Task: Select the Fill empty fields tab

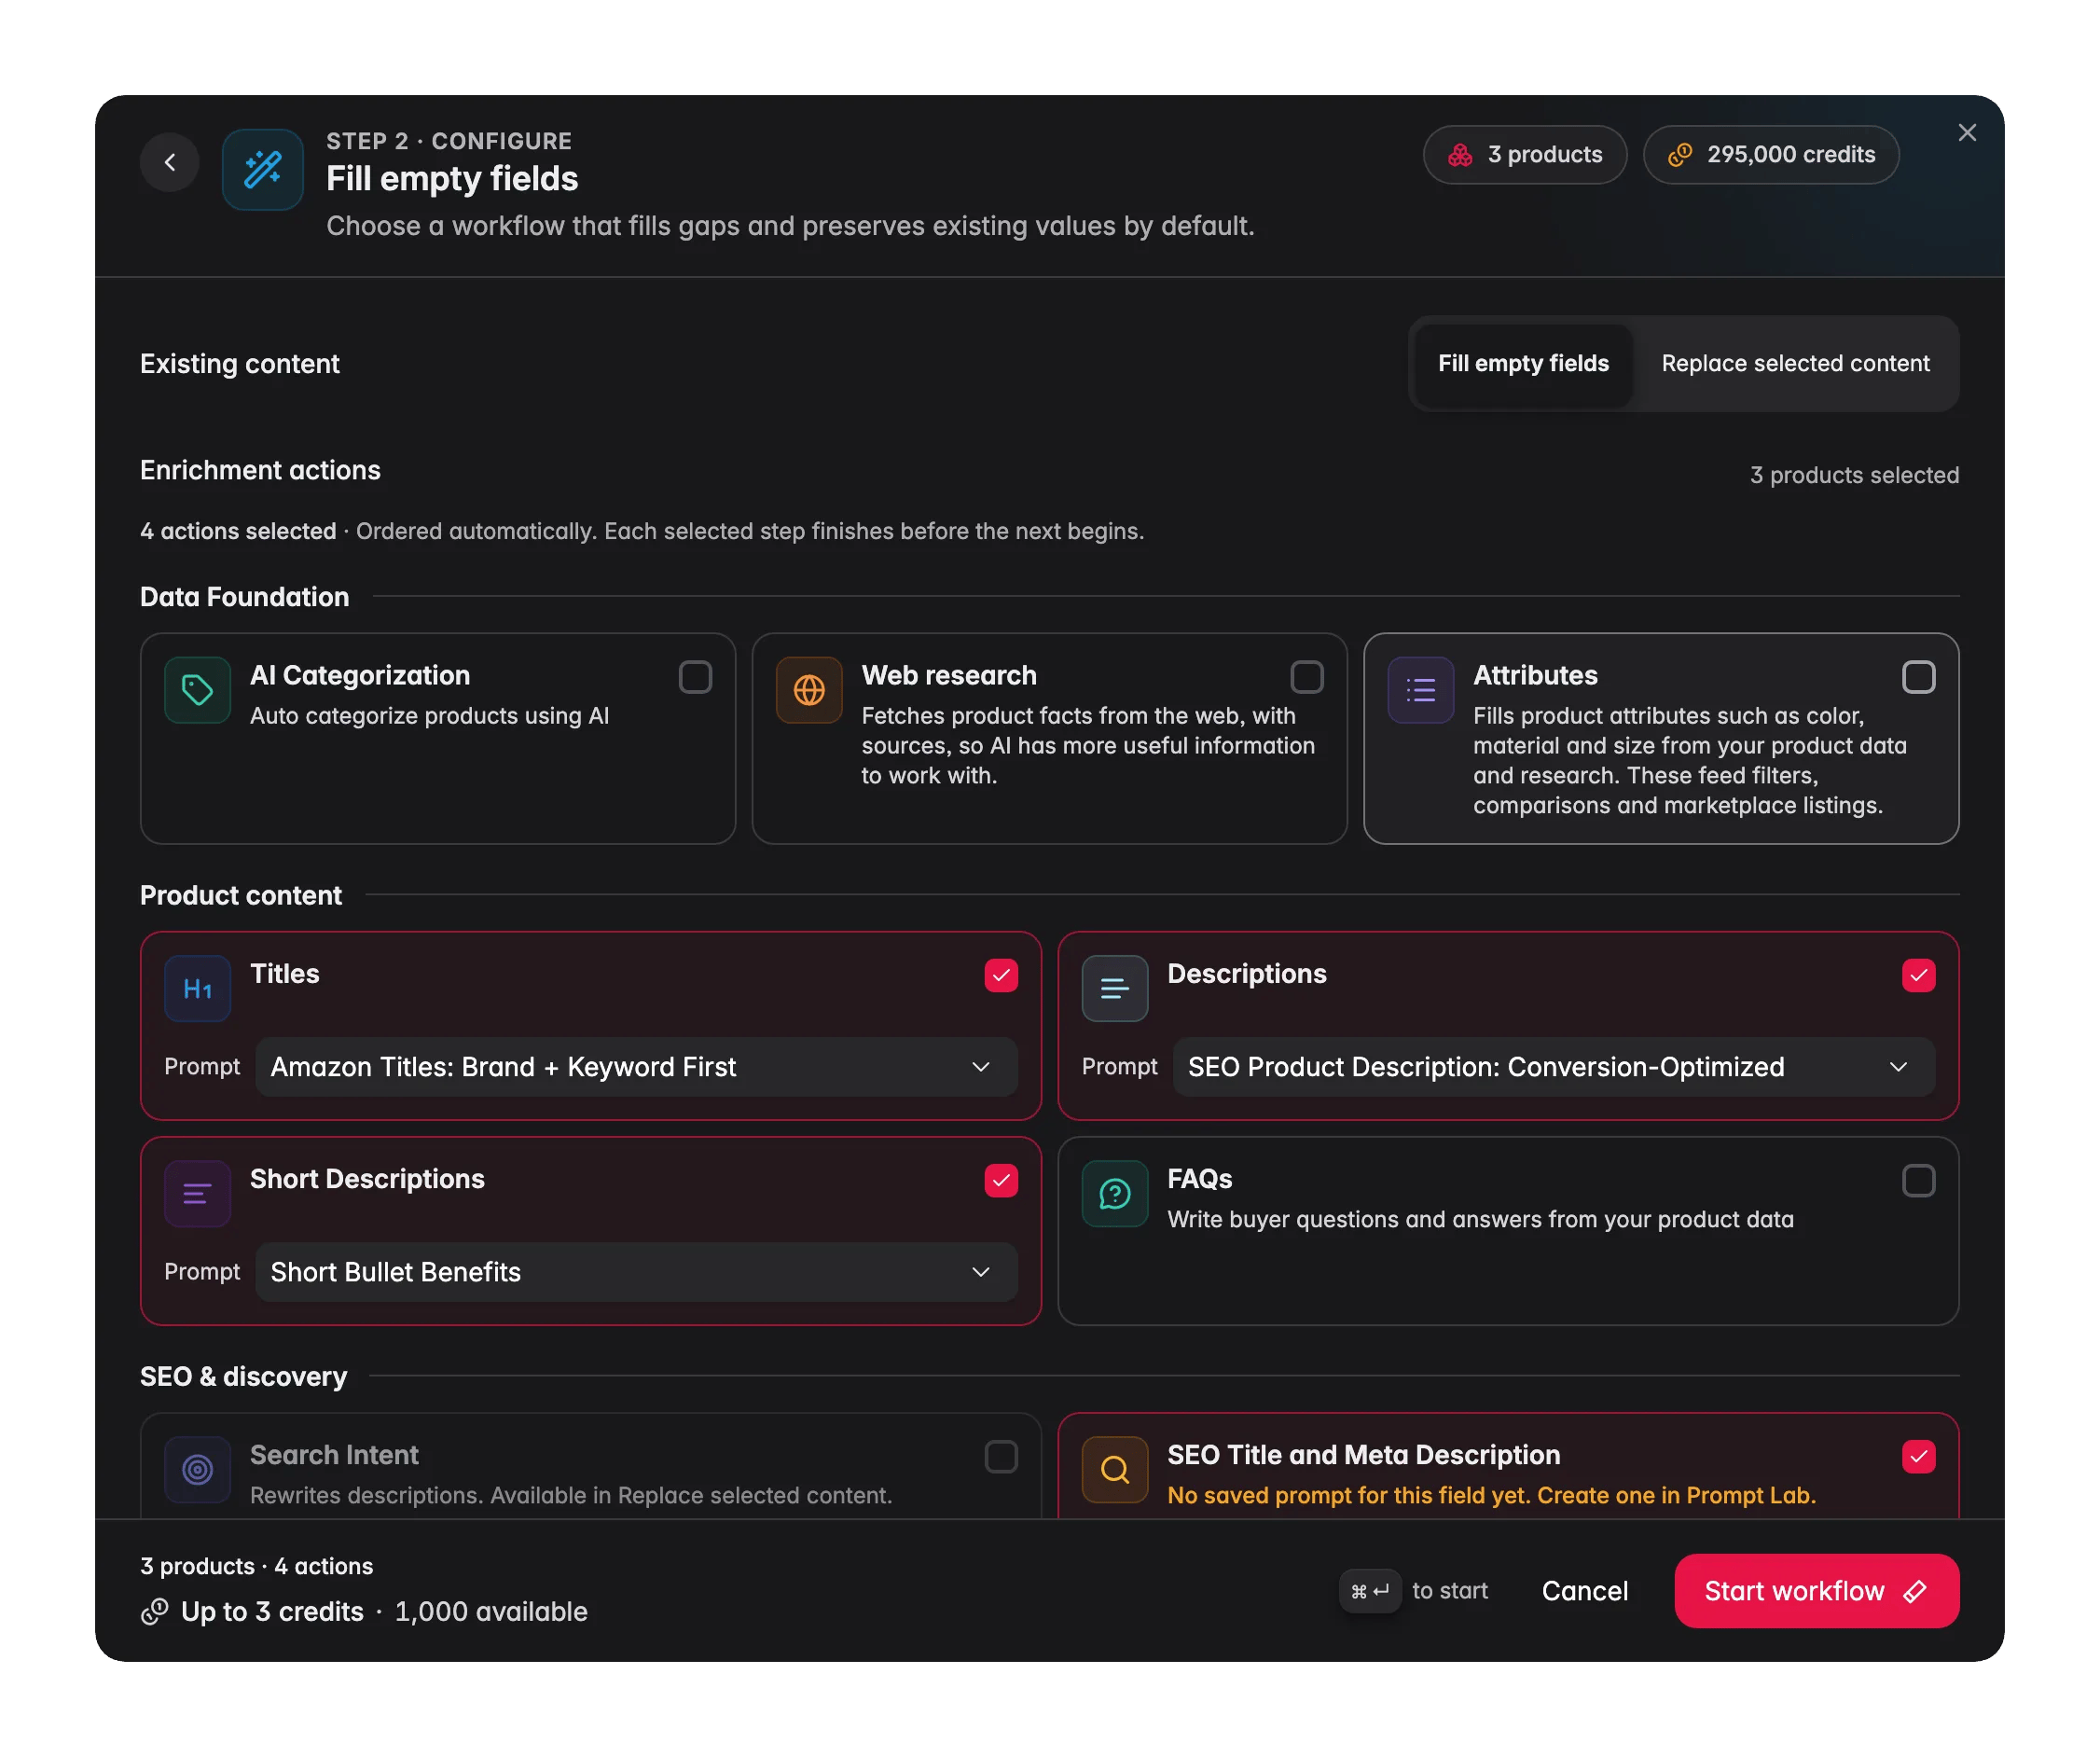Action: [x=1523, y=364]
